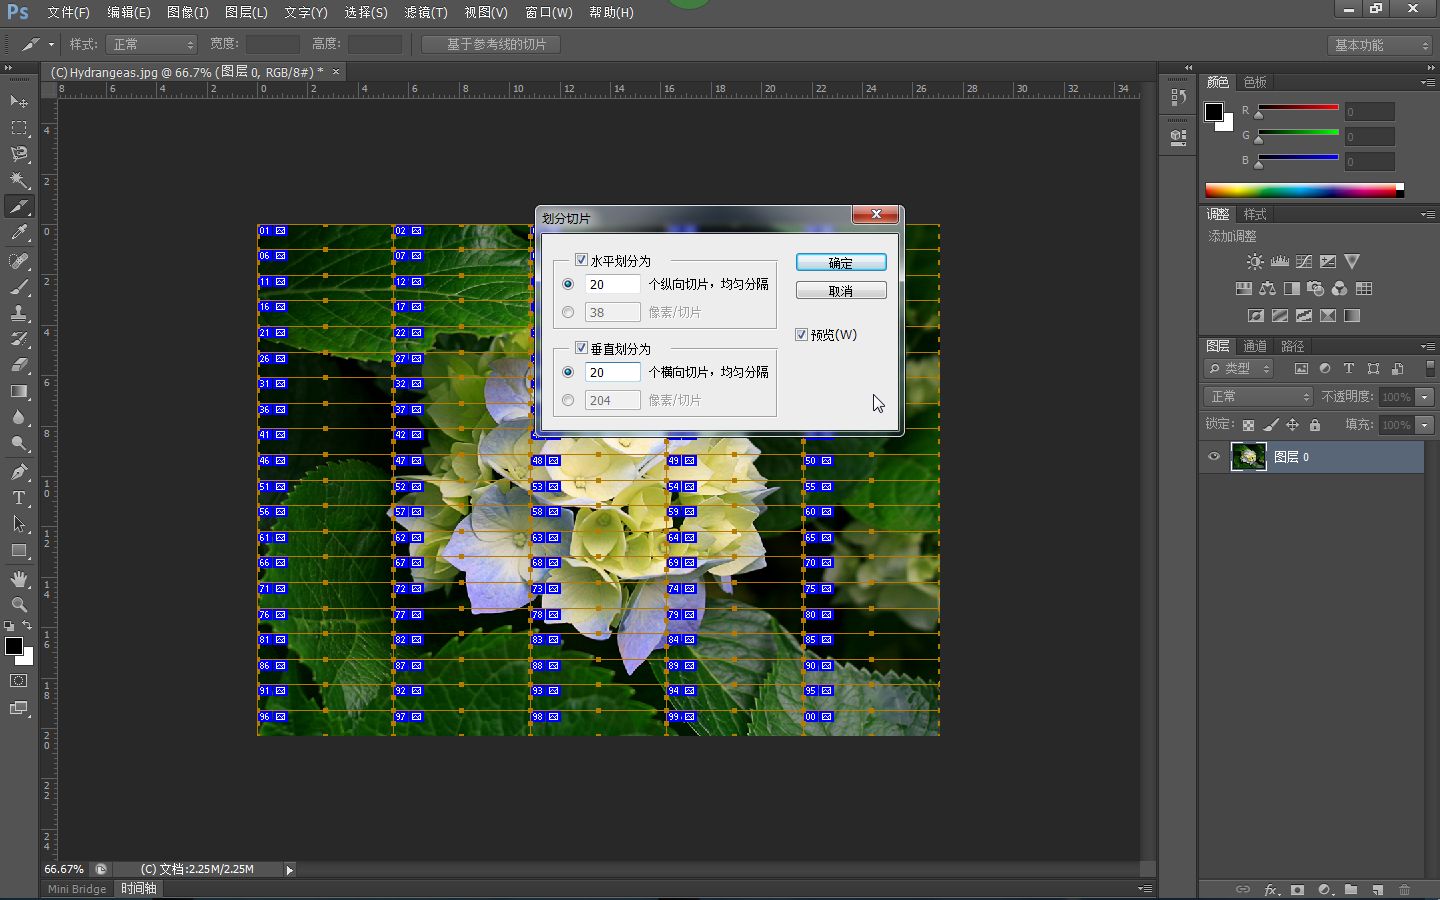The image size is (1440, 900).
Task: Open the 滤镜(T) menu
Action: coord(425,12)
